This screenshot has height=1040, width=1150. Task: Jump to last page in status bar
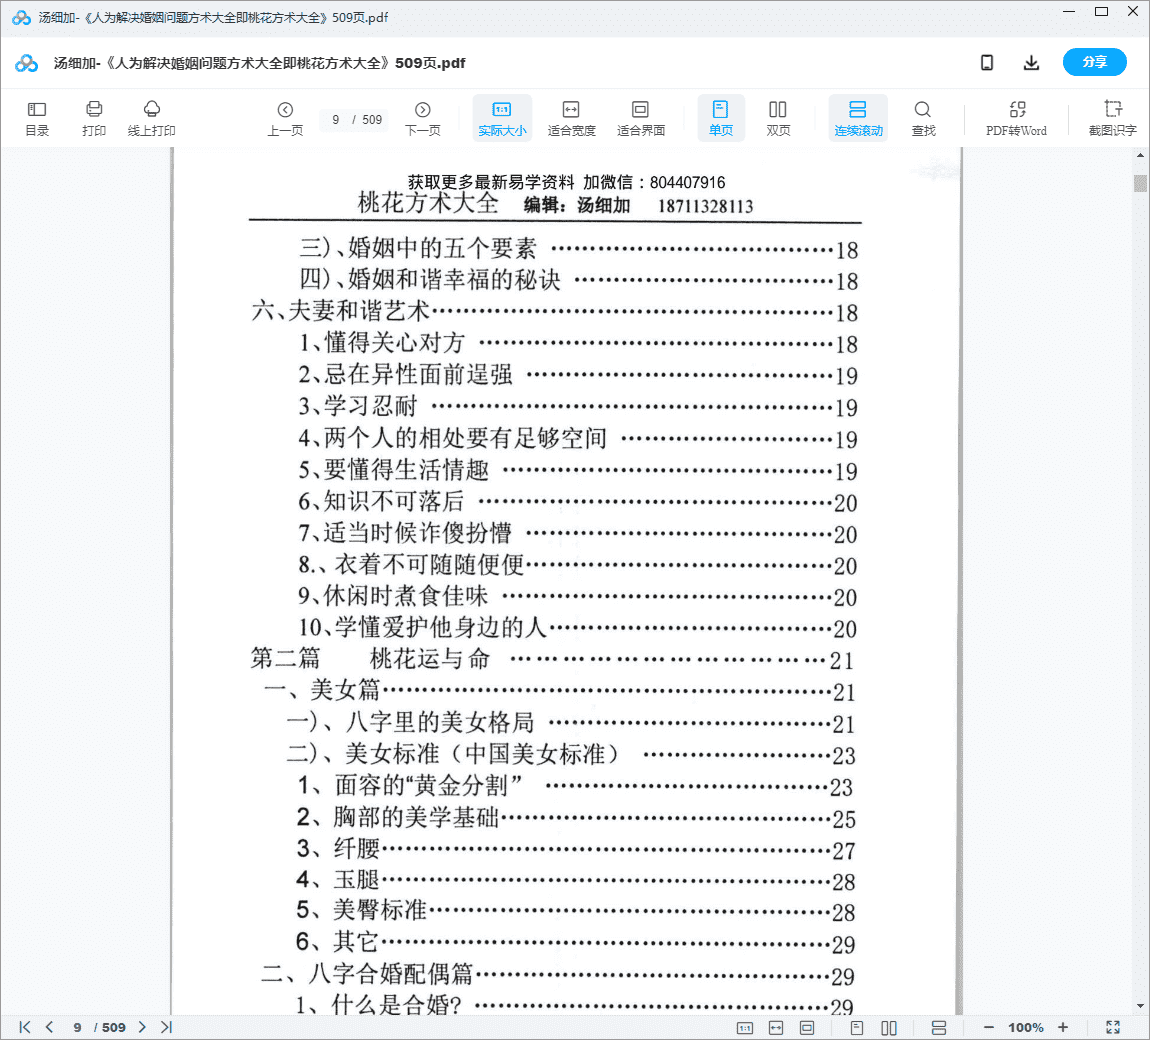tap(166, 1027)
